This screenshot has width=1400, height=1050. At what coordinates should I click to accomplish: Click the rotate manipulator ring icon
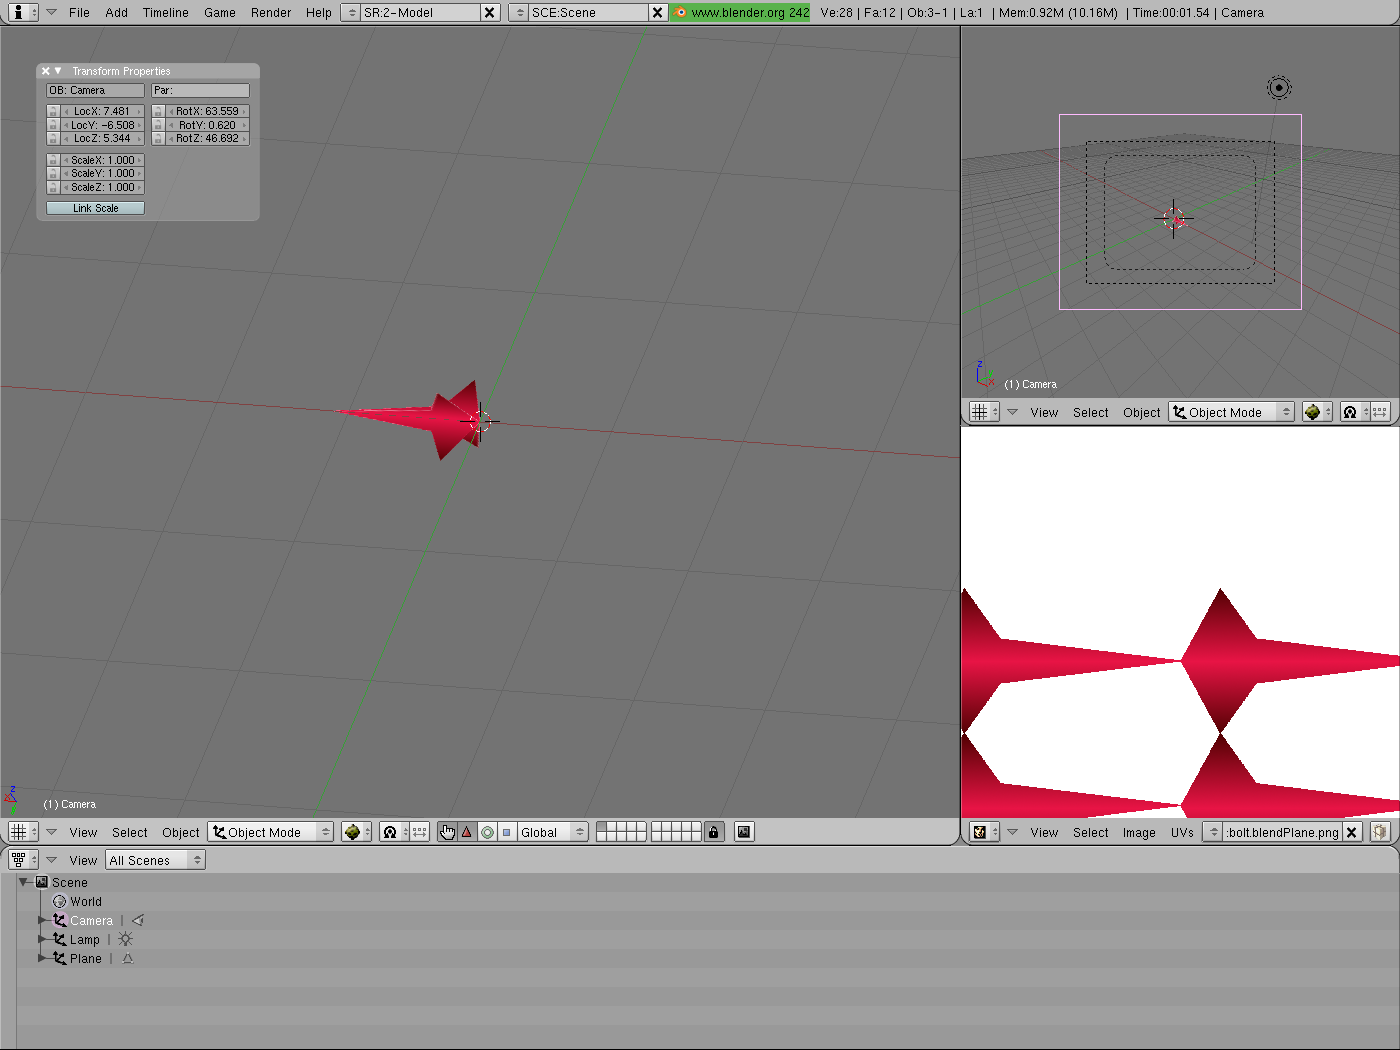click(487, 832)
